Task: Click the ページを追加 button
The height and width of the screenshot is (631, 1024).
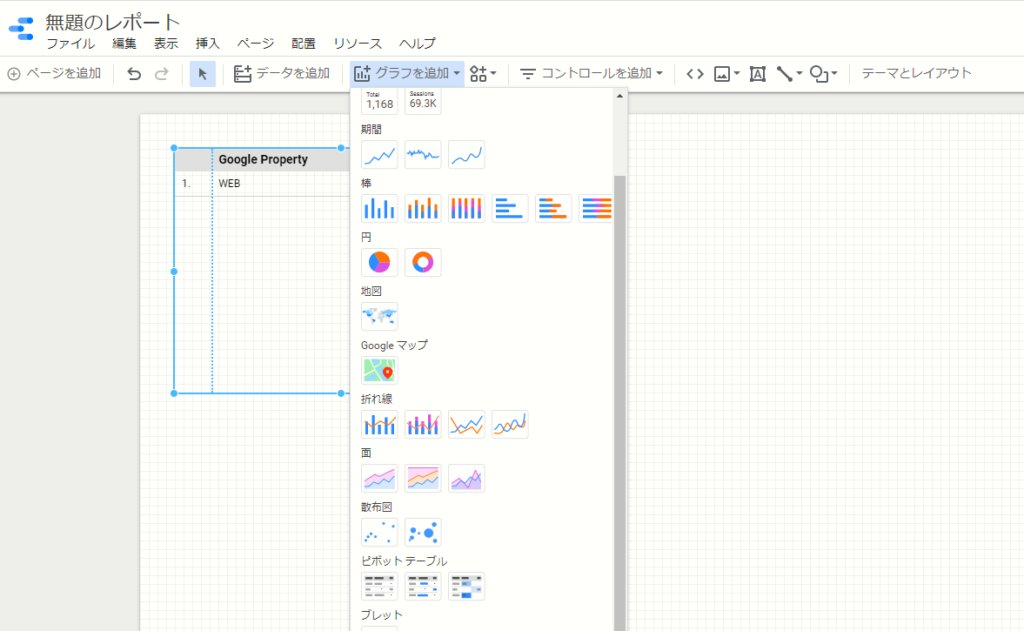Action: pyautogui.click(x=54, y=74)
